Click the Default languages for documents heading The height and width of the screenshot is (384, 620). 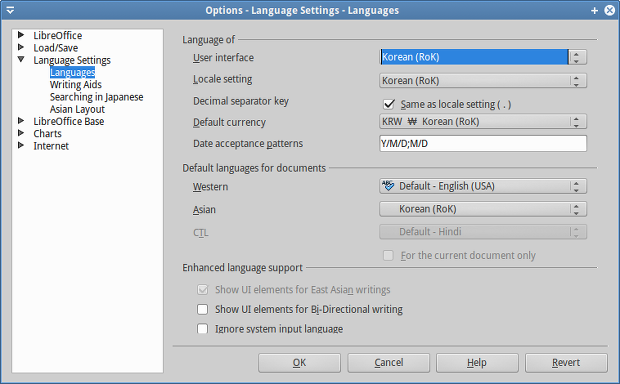pyautogui.click(x=254, y=168)
